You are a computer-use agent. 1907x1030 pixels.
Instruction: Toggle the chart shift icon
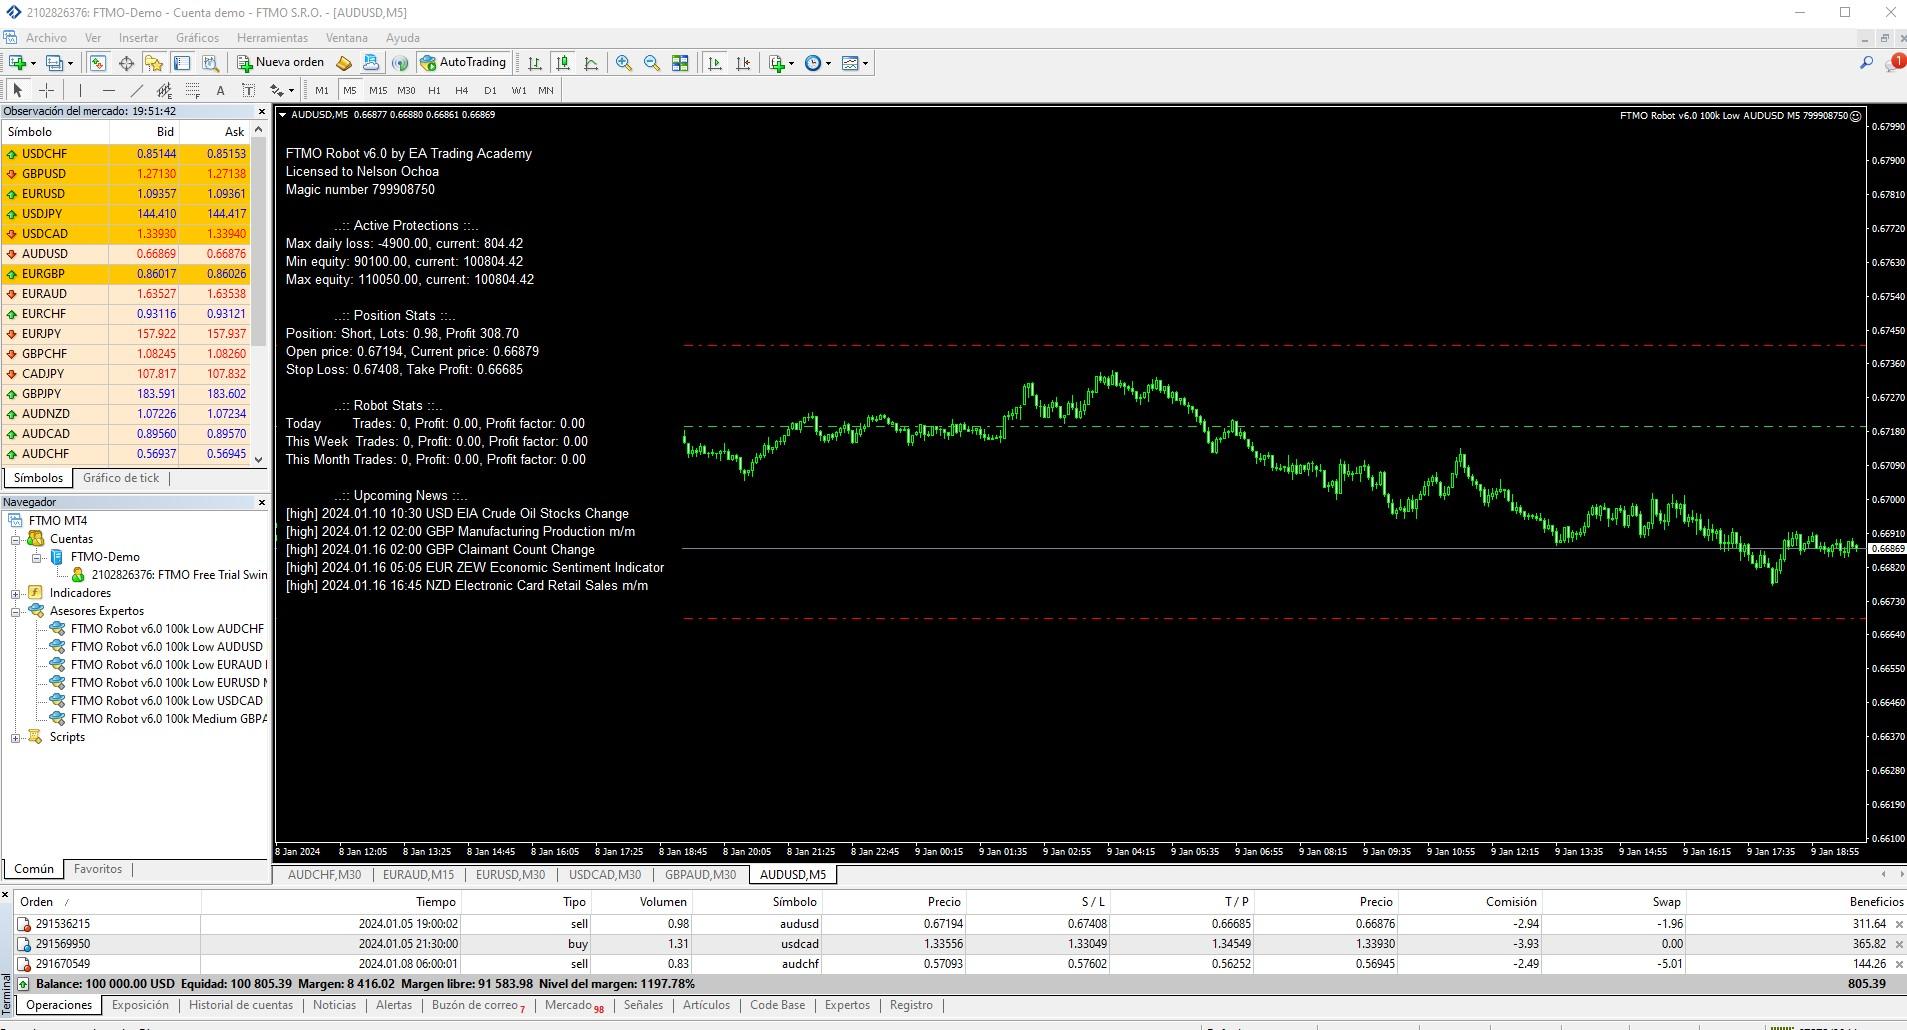(742, 63)
